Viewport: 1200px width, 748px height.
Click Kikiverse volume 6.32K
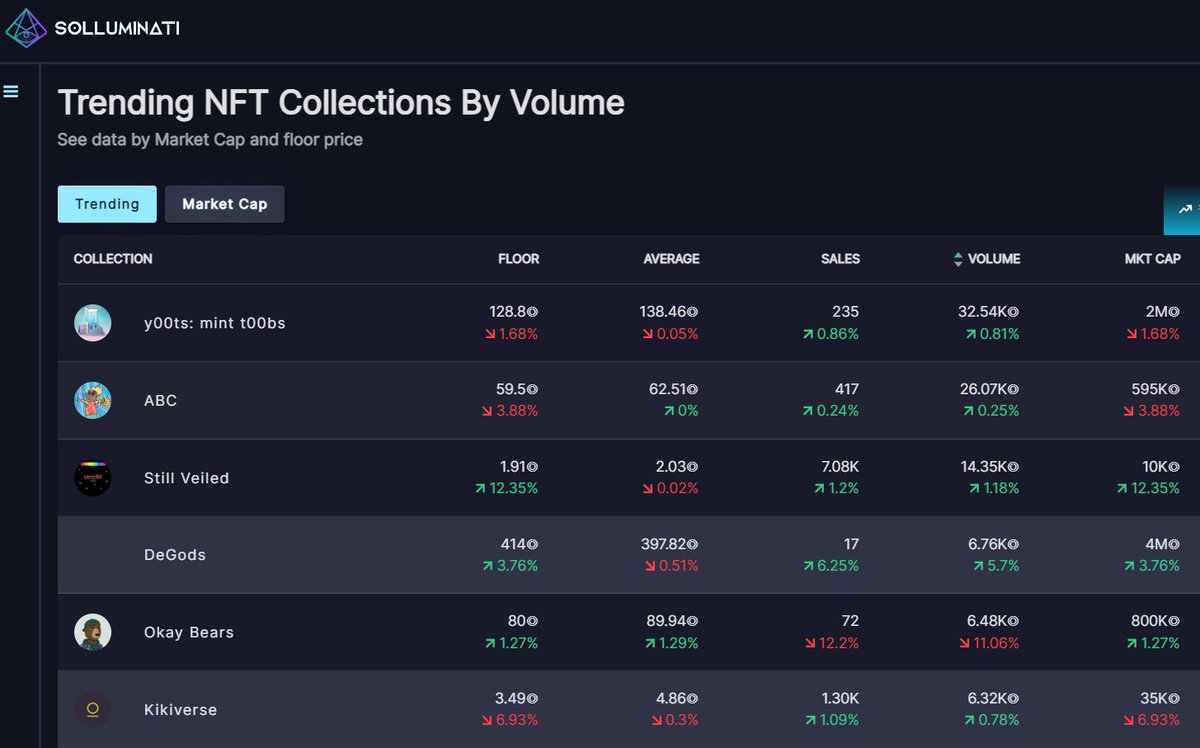coord(993,699)
